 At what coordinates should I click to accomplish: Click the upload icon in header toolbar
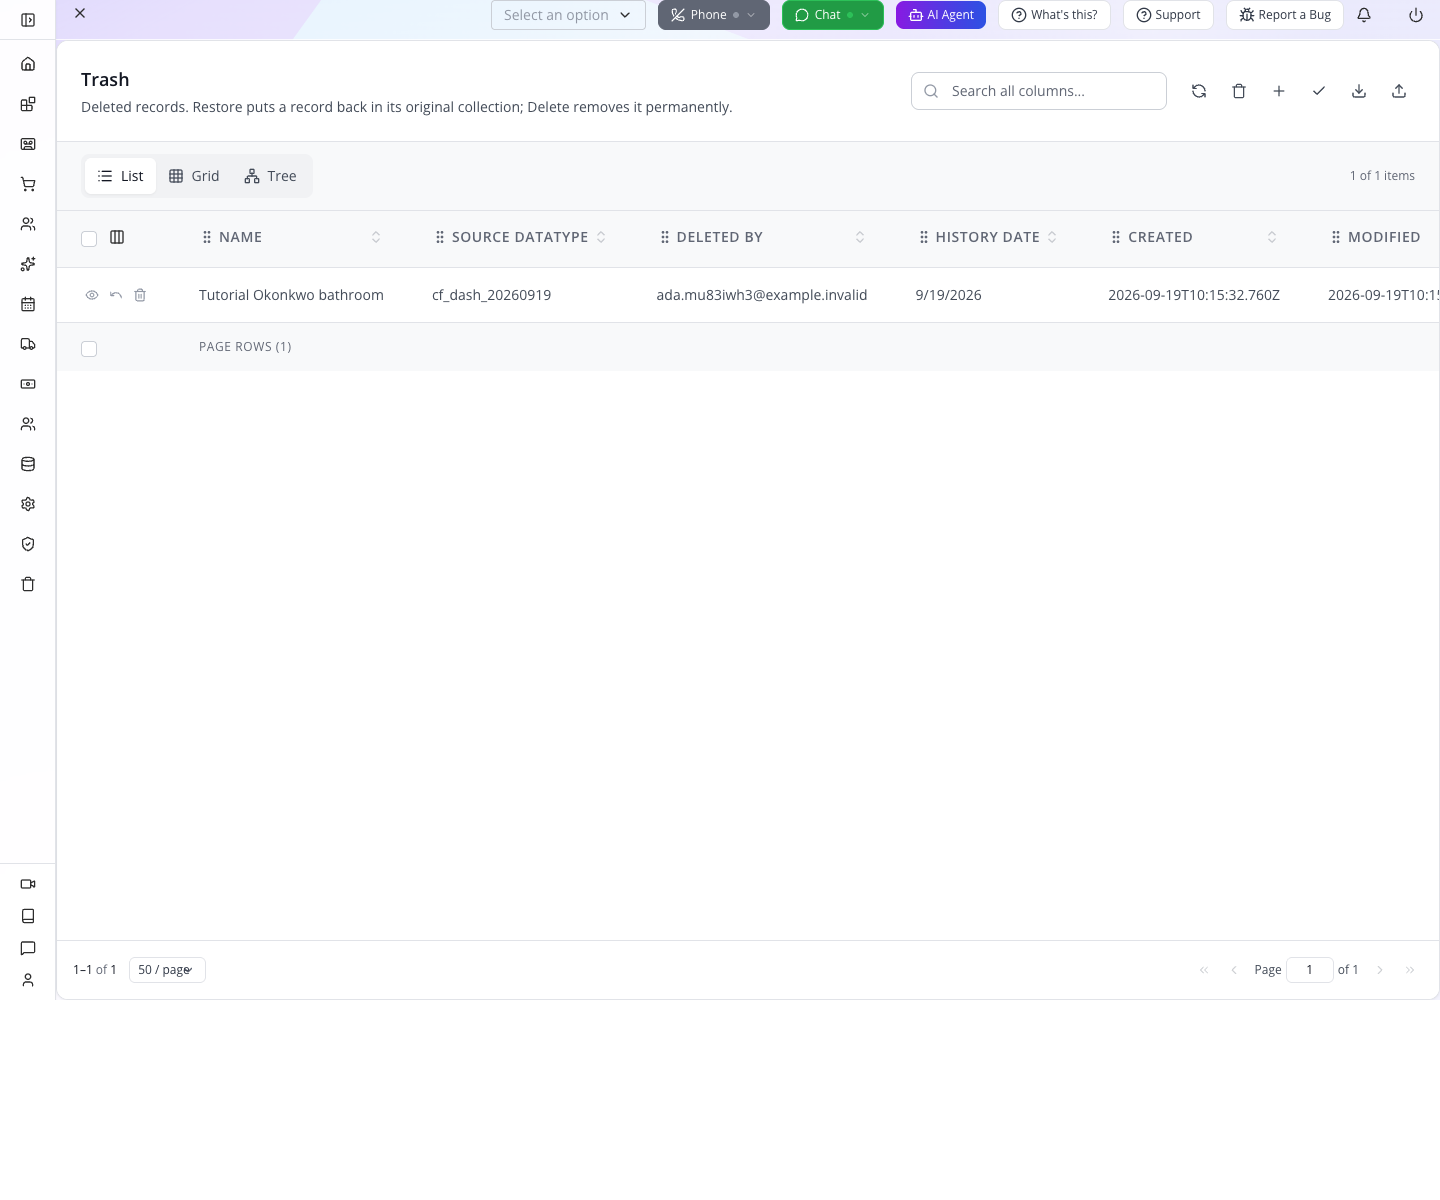tap(1399, 91)
